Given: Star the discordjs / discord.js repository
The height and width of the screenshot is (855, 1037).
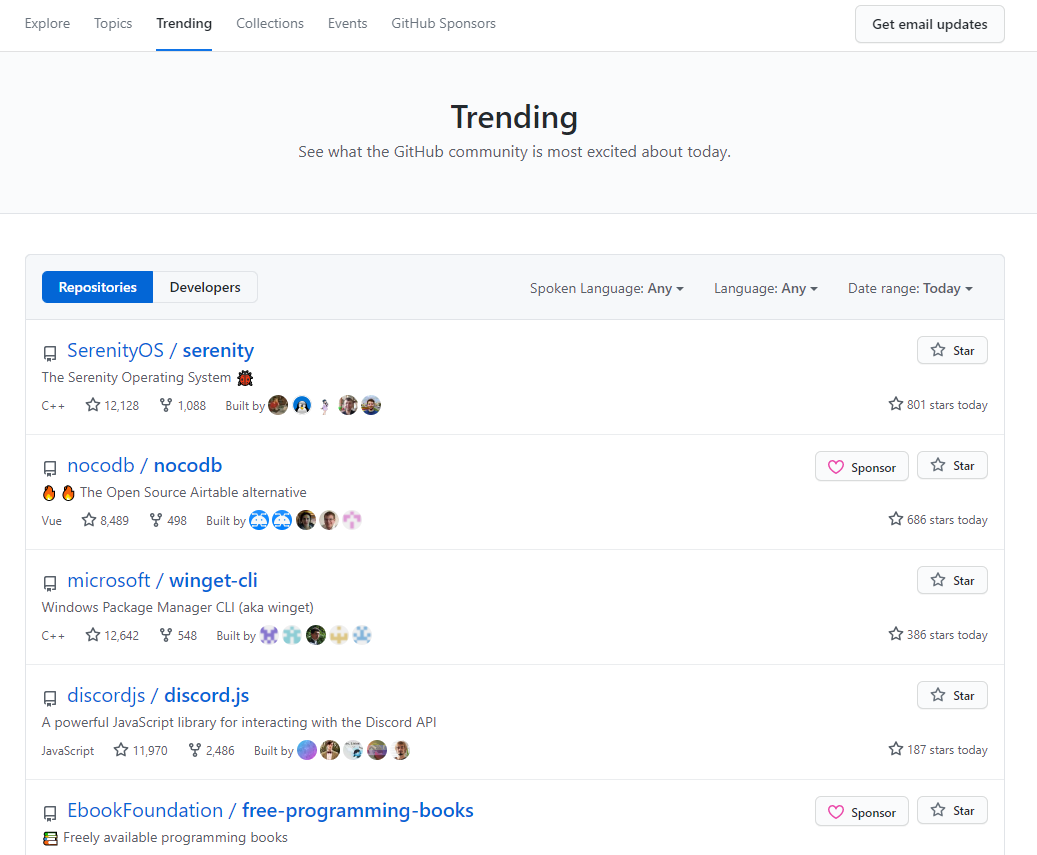Looking at the screenshot, I should tap(952, 696).
